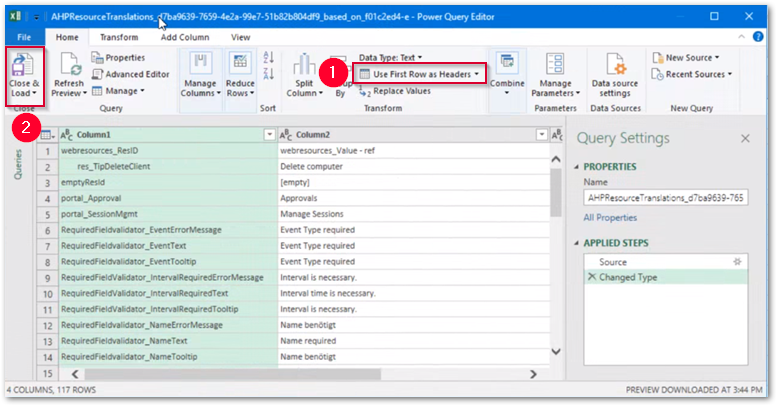Viewport: 777px width, 406px height.
Task: Open the All Properties link
Action: point(610,218)
